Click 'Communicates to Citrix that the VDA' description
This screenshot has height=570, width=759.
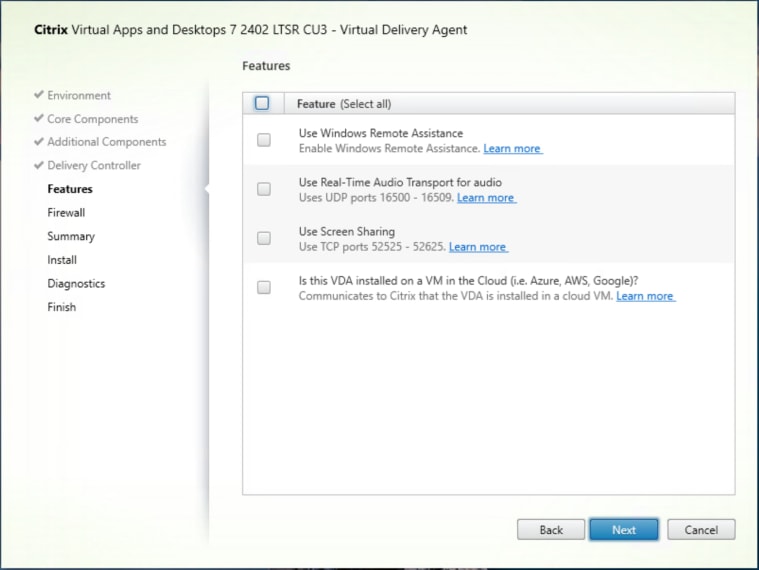click(x=455, y=296)
